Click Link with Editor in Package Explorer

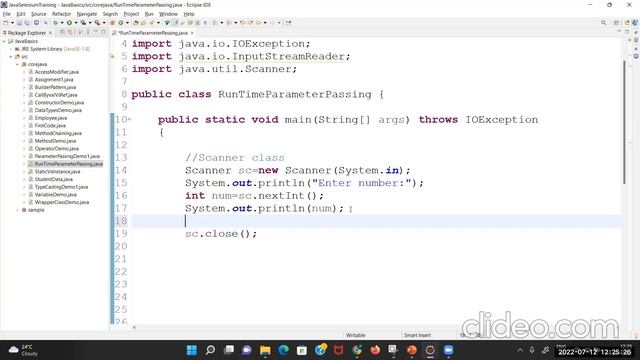tap(70, 32)
